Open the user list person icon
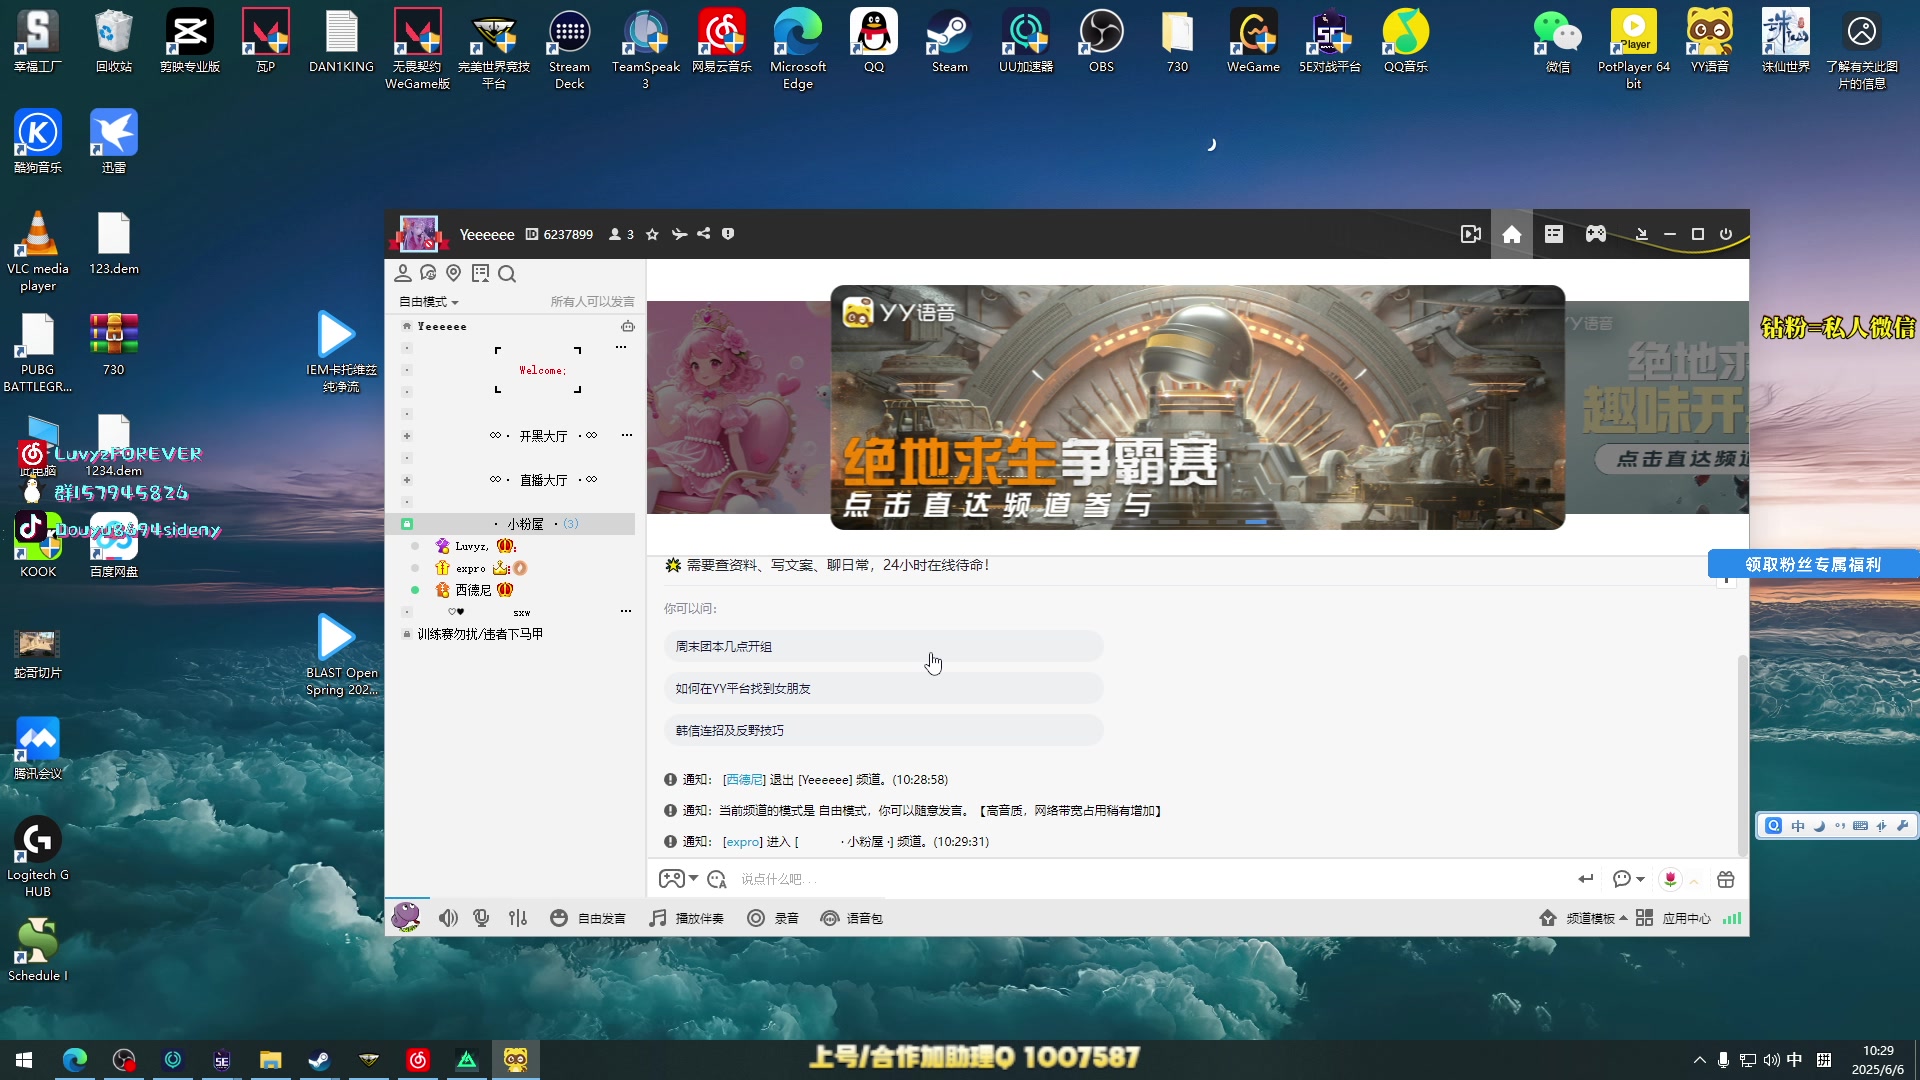This screenshot has height=1080, width=1920. [x=403, y=273]
